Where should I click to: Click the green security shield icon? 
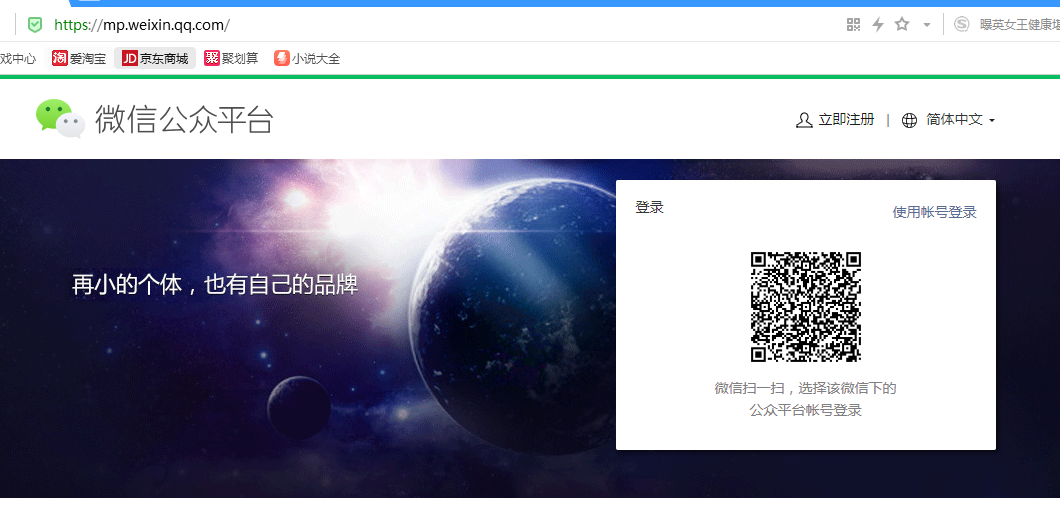34,25
